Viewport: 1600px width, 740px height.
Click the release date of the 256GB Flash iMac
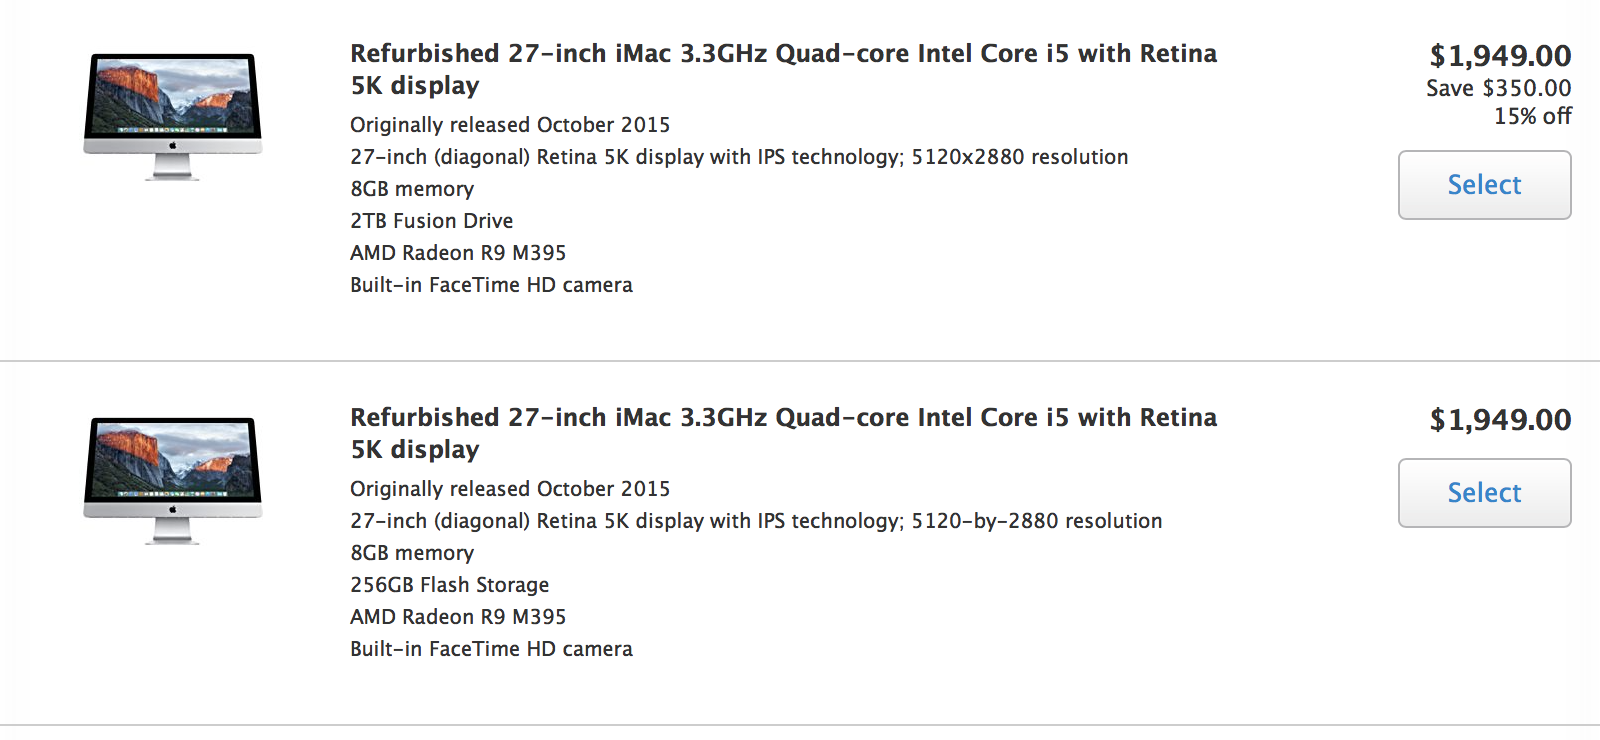510,489
